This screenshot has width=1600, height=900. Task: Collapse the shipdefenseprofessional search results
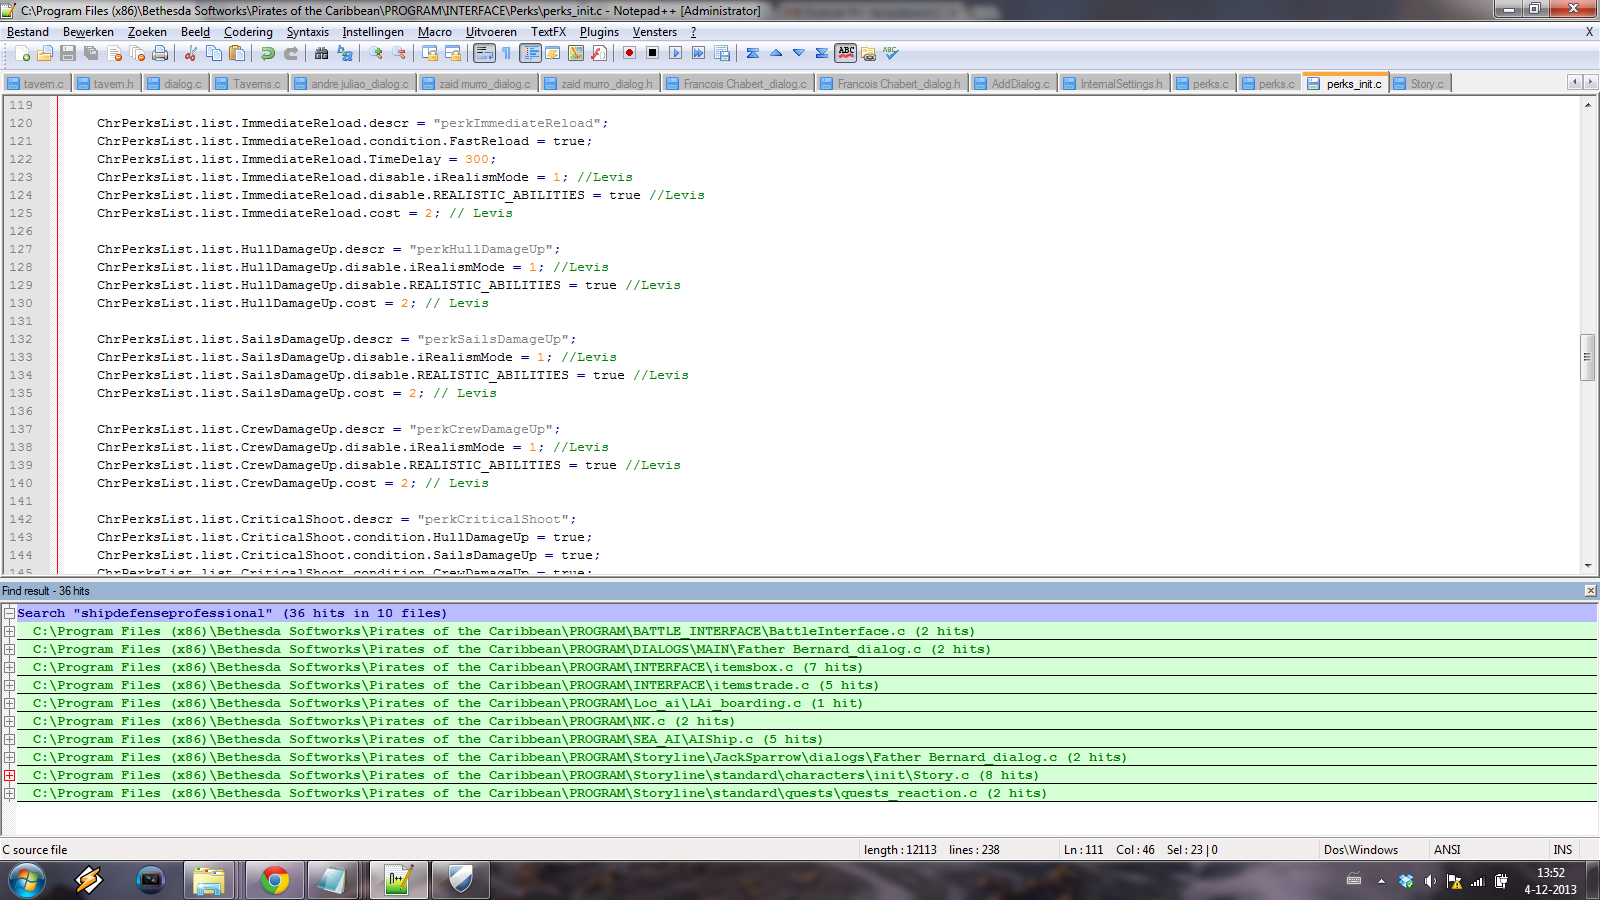pyautogui.click(x=9, y=613)
